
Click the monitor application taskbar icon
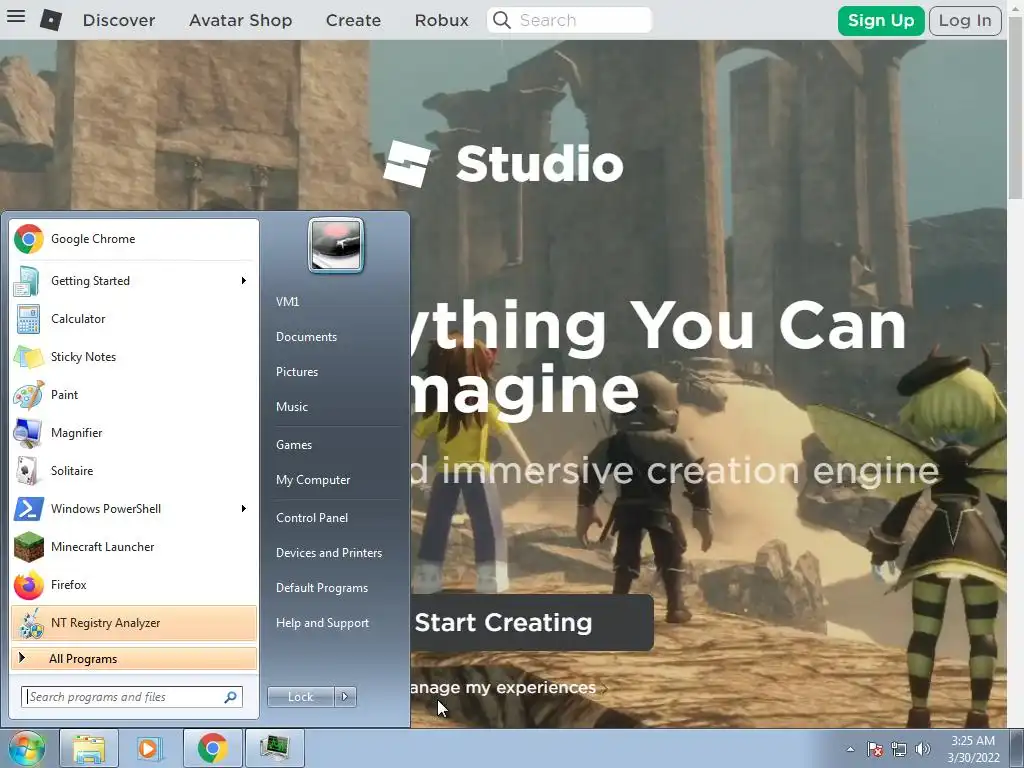(274, 748)
